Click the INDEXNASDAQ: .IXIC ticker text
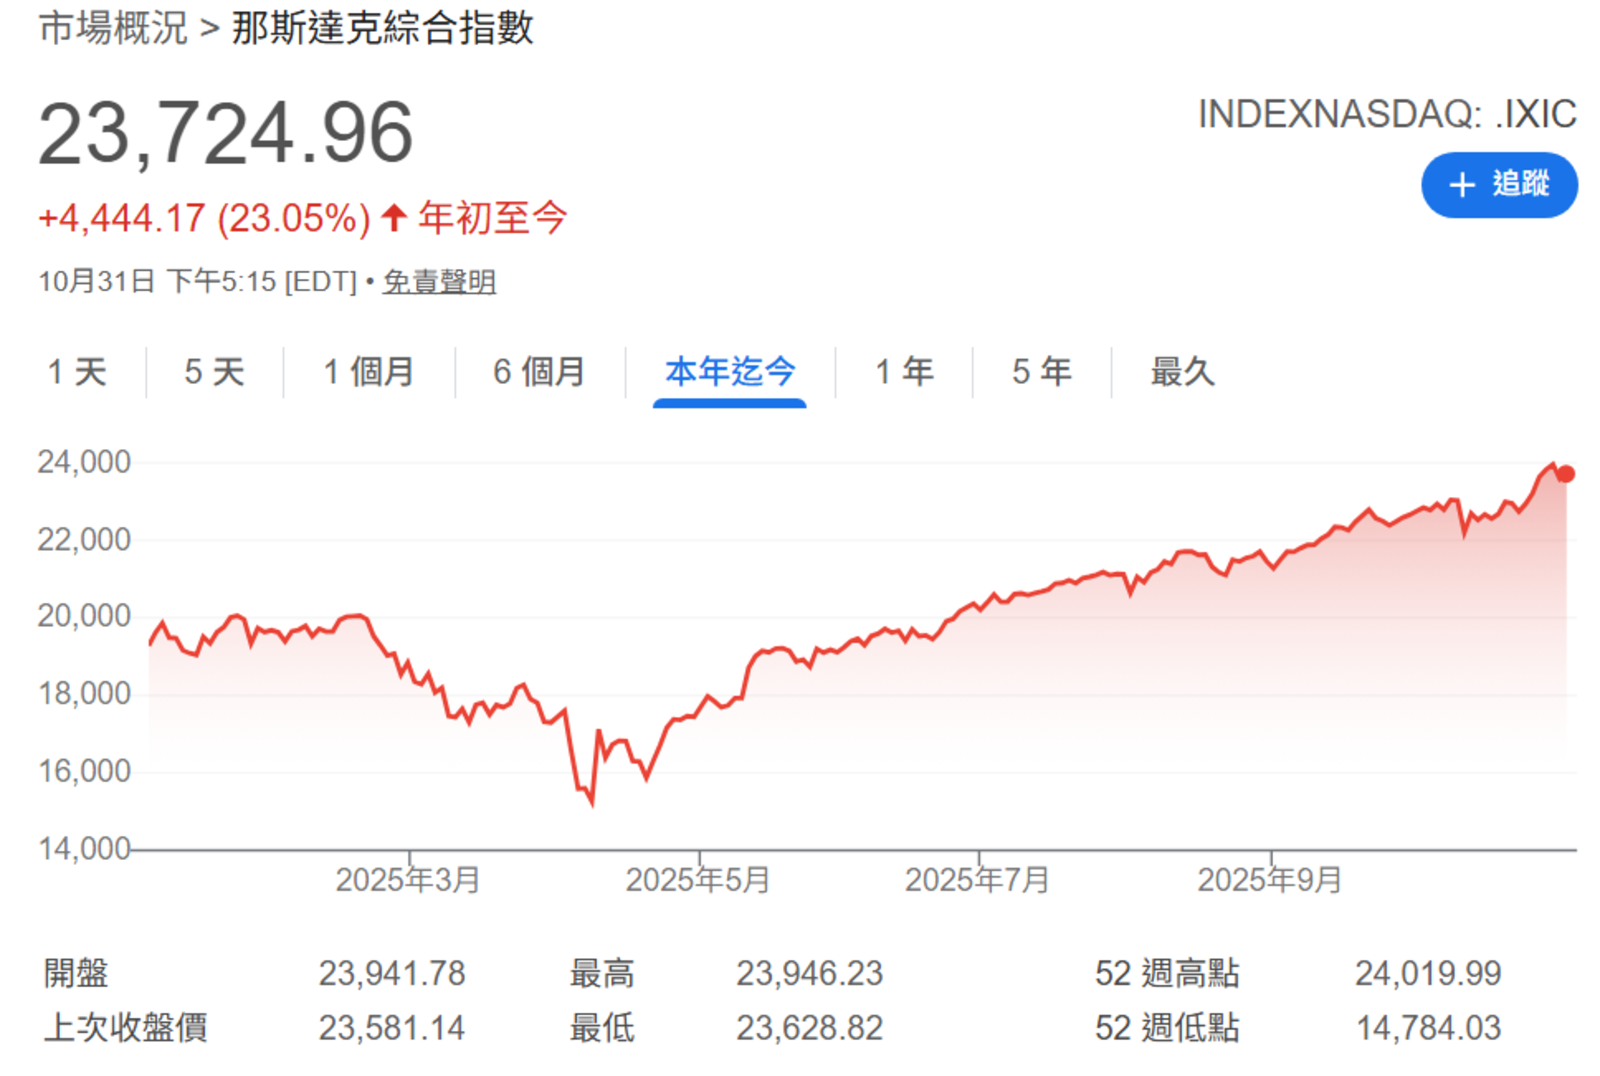Image resolution: width=1600 pixels, height=1076 pixels. pyautogui.click(x=1387, y=114)
